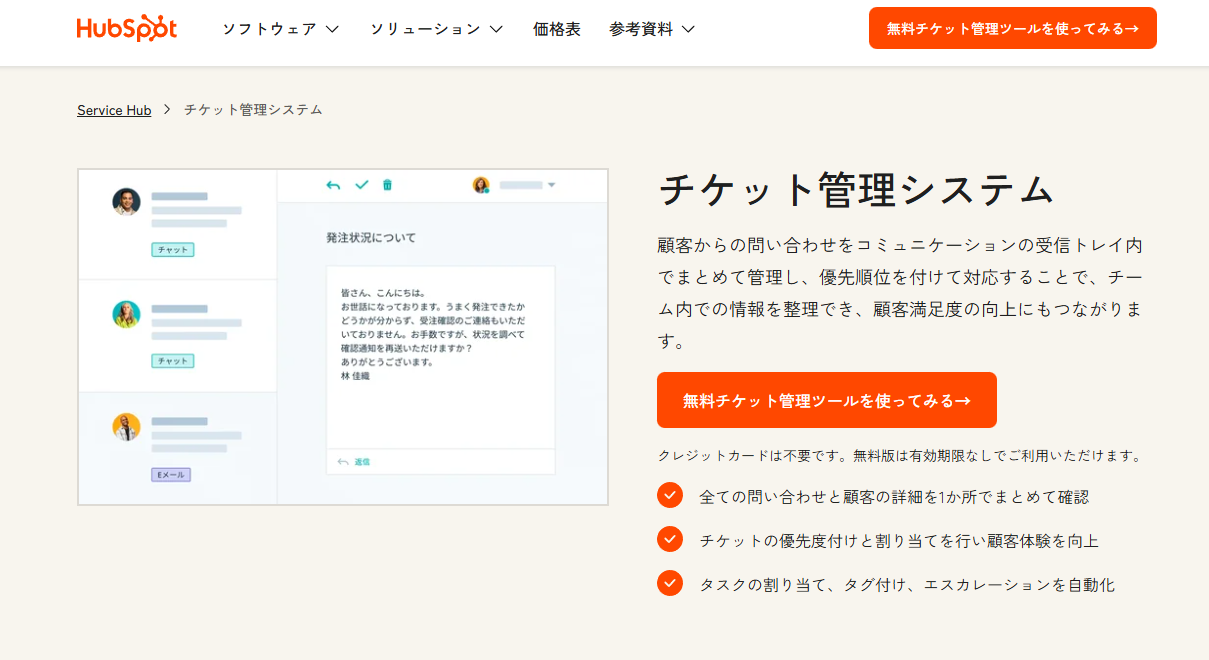Screen dimensions: 1209x660
Task: Click the trash icon to delete the ticket
Action: click(x=388, y=186)
